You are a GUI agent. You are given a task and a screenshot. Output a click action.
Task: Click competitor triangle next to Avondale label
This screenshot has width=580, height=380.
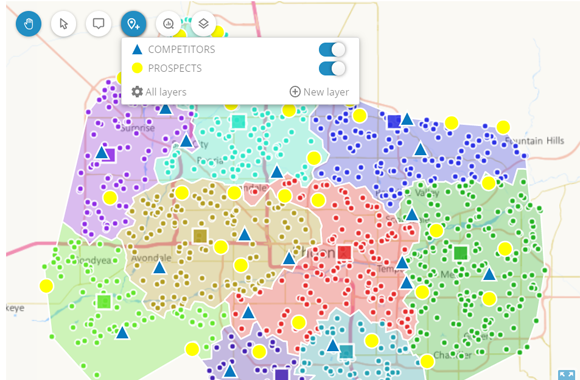[x=159, y=267]
